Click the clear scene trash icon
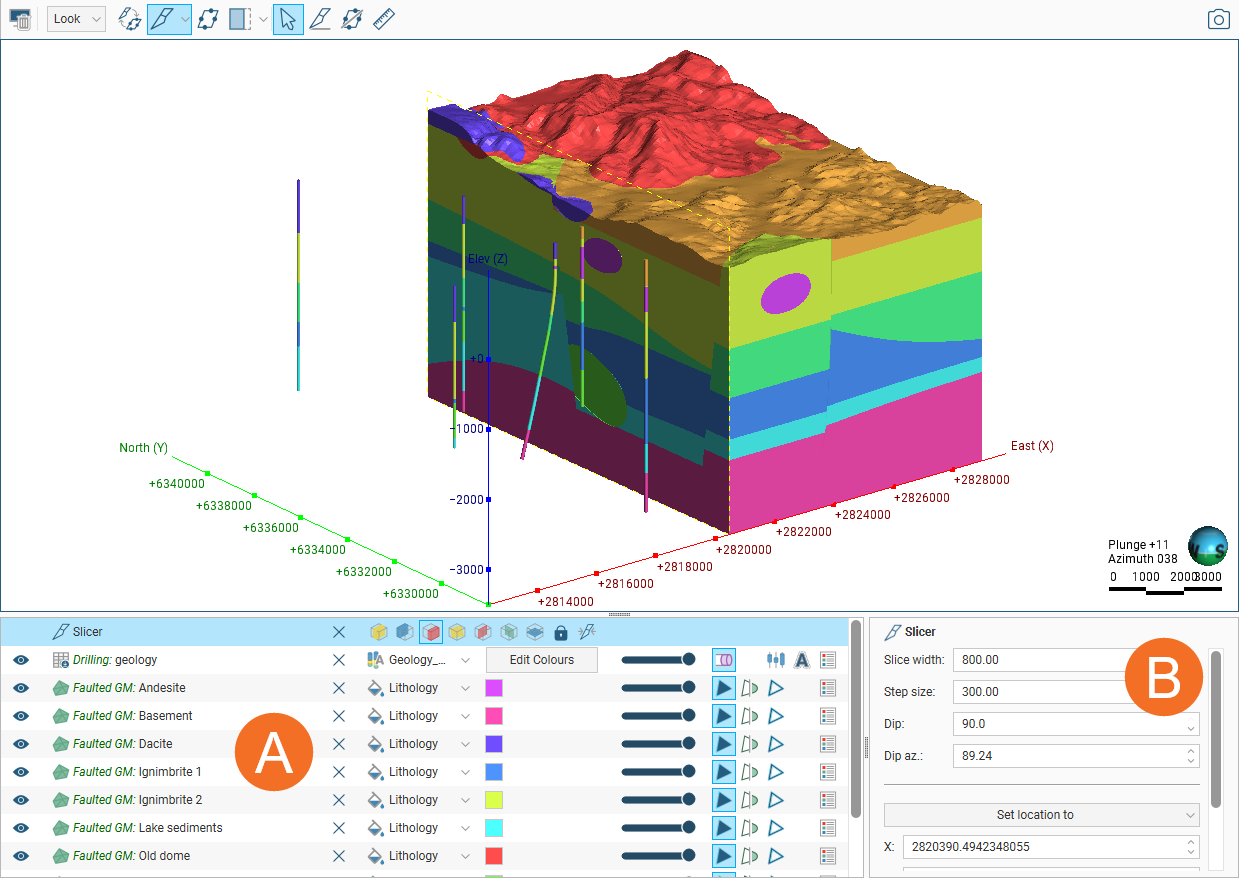This screenshot has width=1239, height=878. 20,19
